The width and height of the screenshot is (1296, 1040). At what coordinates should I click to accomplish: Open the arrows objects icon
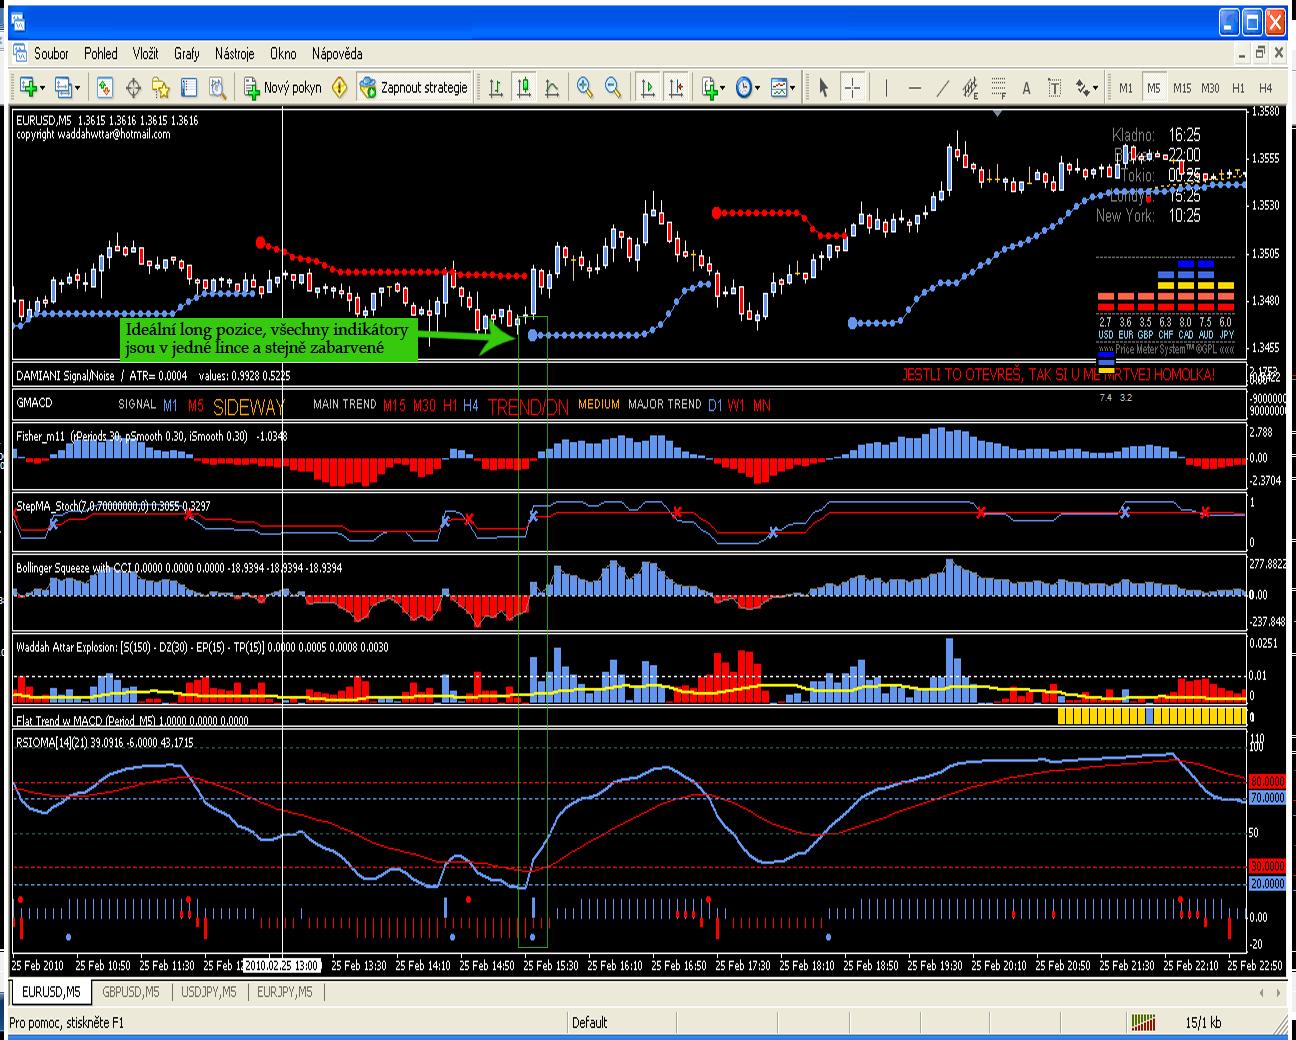(x=1083, y=88)
